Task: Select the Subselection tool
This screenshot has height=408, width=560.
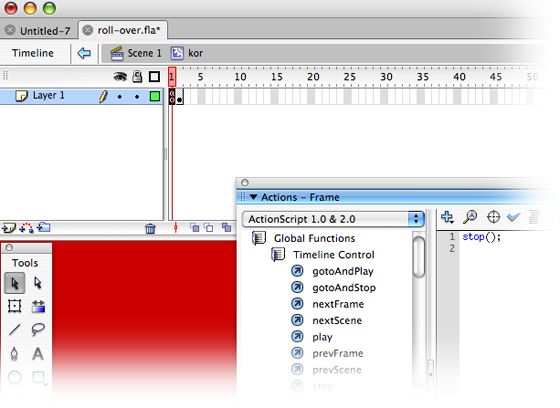Action: [x=38, y=283]
